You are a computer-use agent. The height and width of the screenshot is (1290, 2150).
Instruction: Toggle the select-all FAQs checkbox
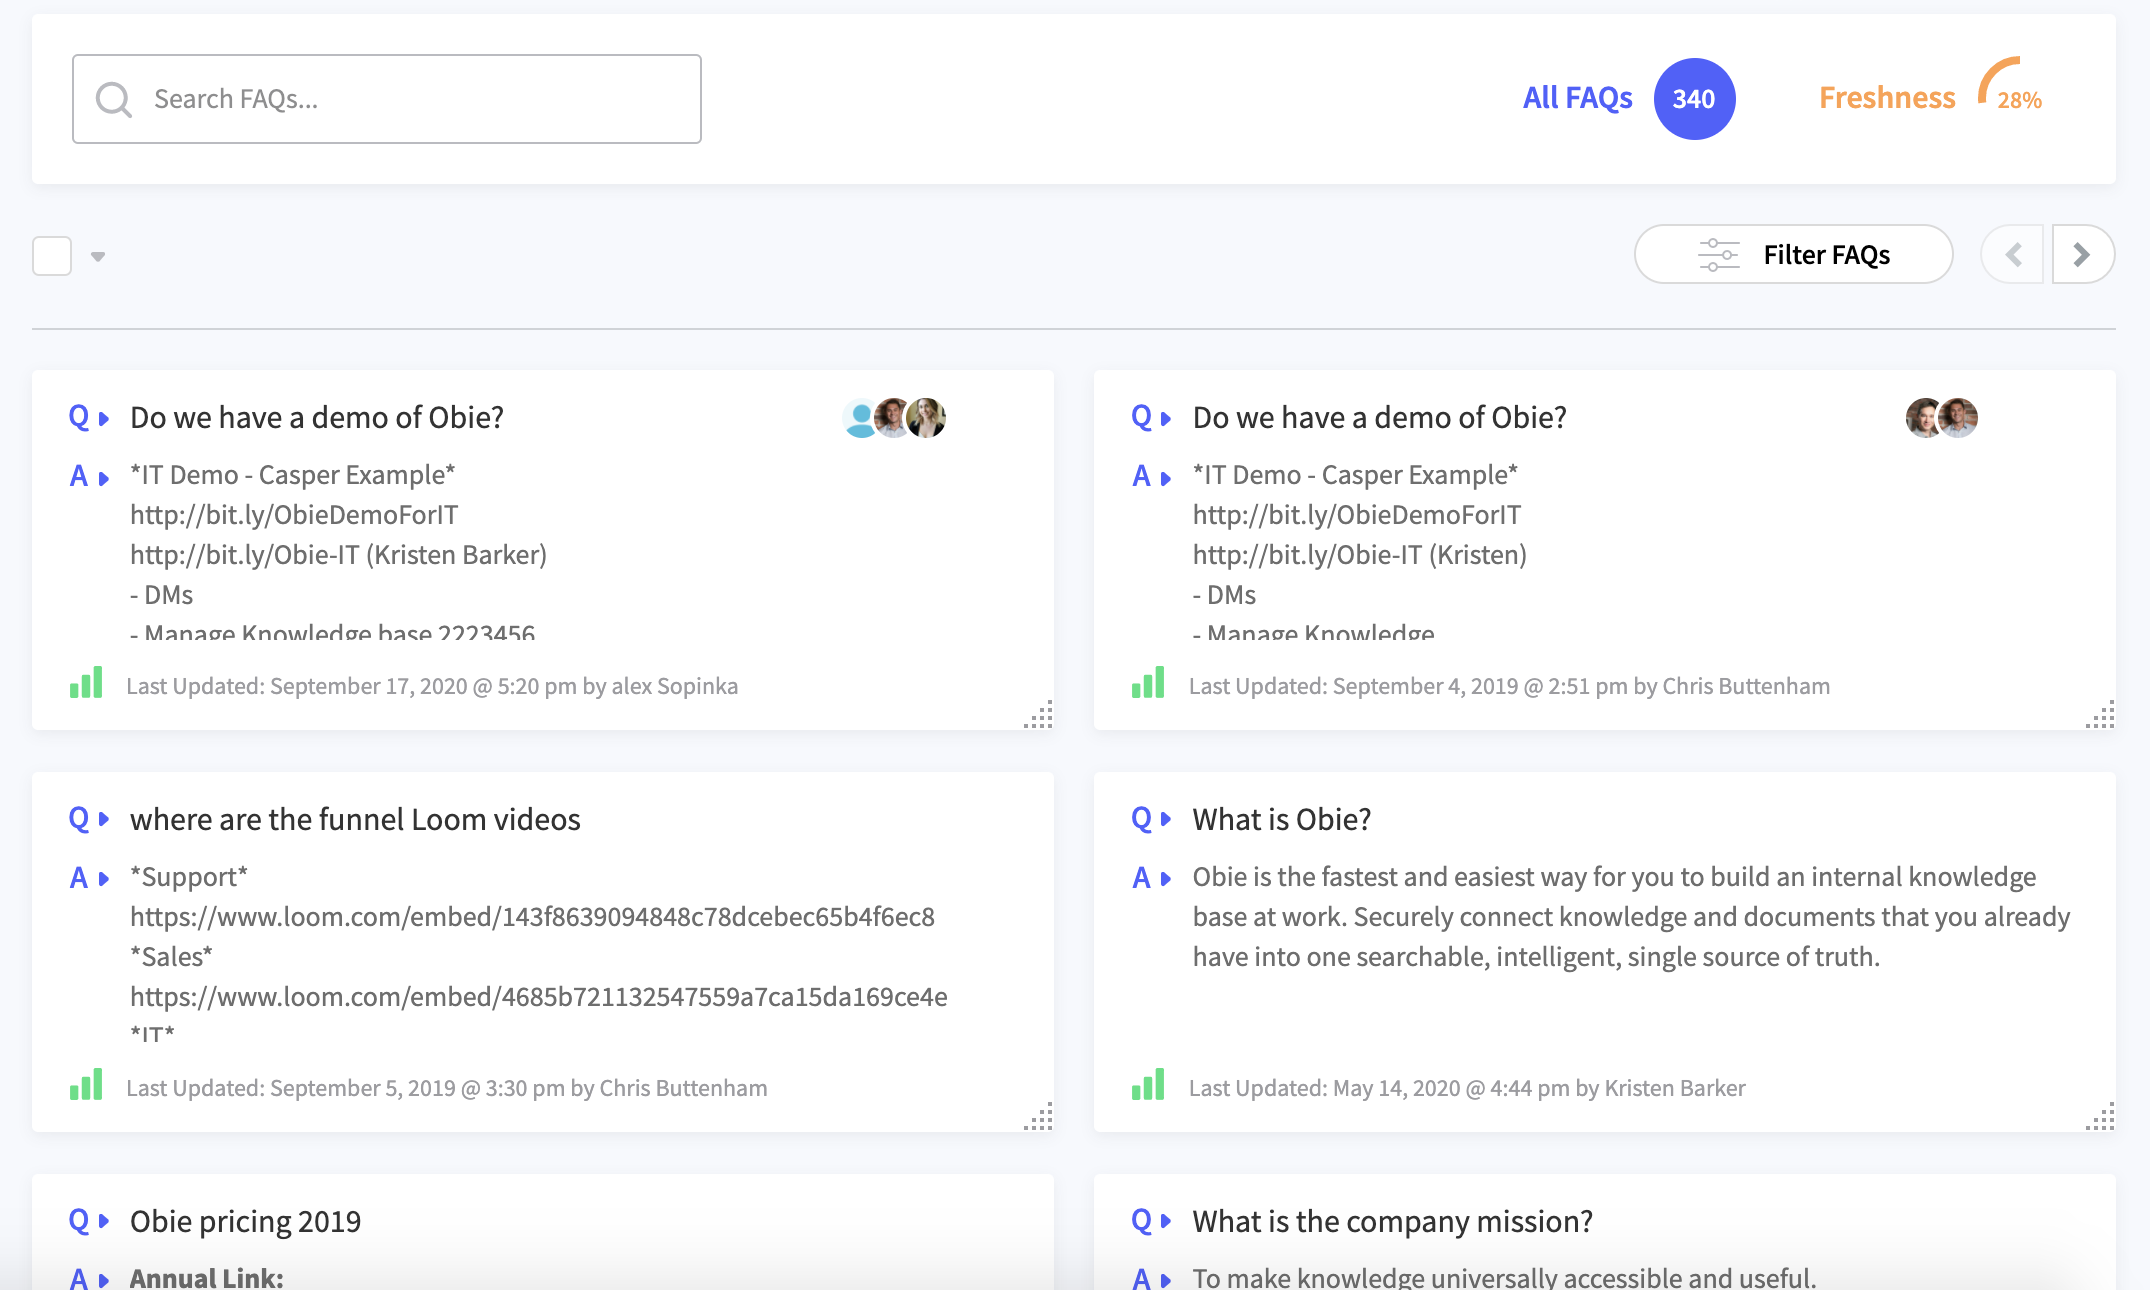coord(52,256)
